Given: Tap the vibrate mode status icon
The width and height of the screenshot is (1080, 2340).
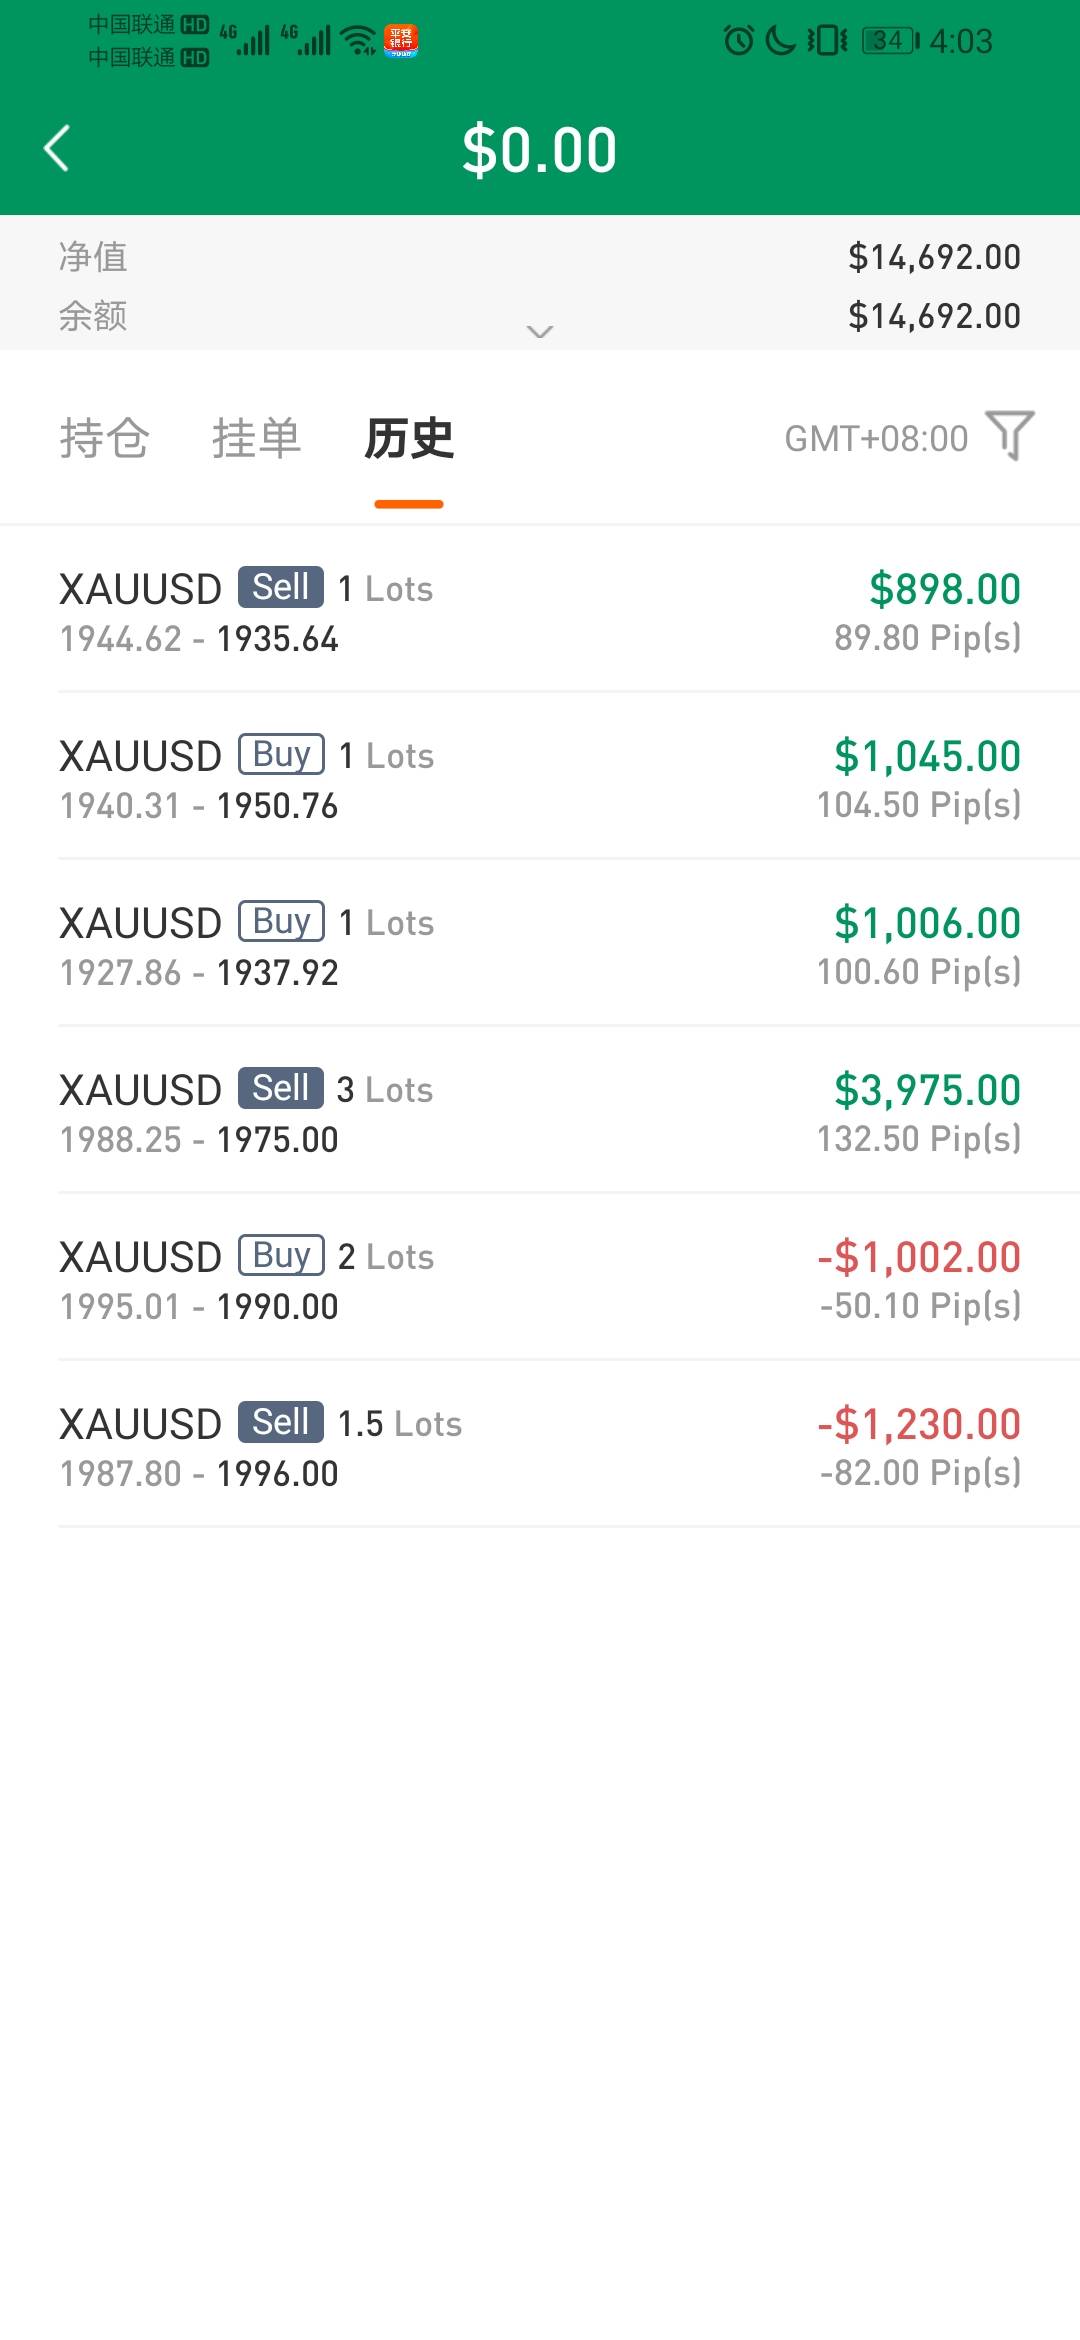Looking at the screenshot, I should (827, 41).
